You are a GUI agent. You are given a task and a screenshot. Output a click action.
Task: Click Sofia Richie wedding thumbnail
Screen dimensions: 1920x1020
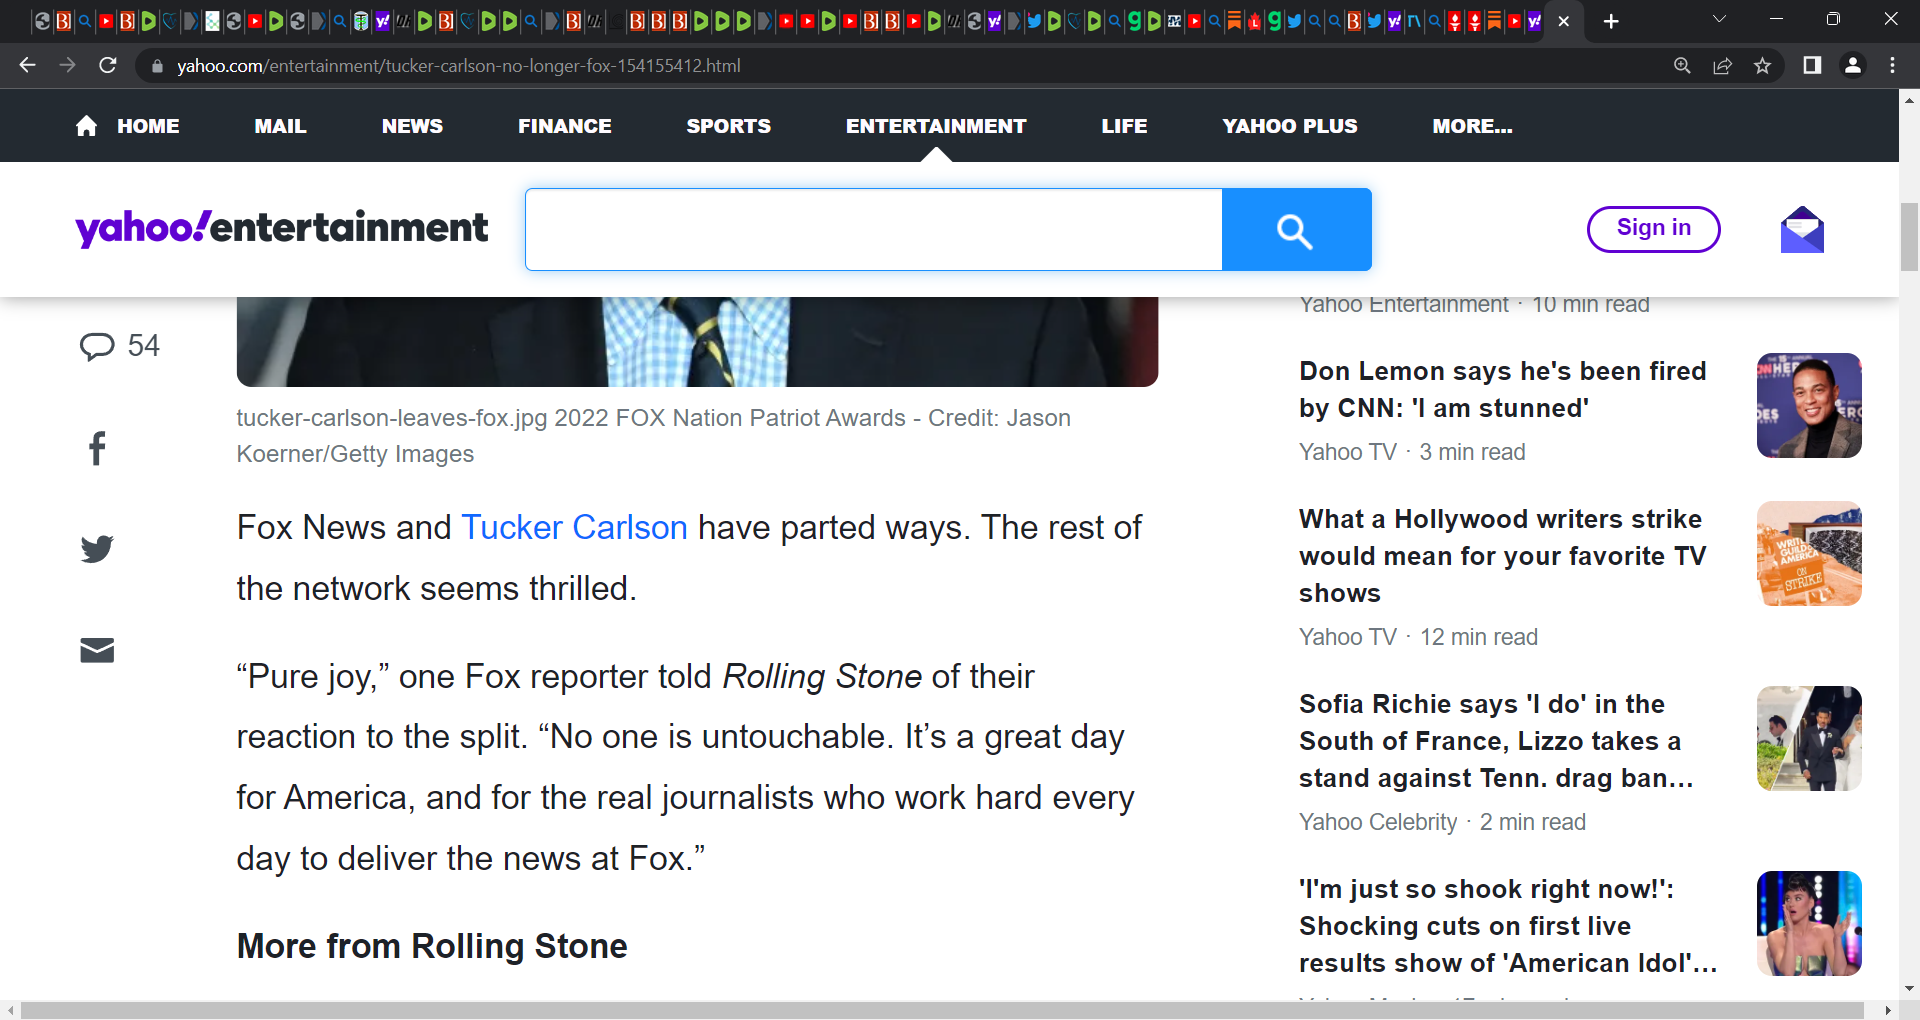[x=1809, y=738]
